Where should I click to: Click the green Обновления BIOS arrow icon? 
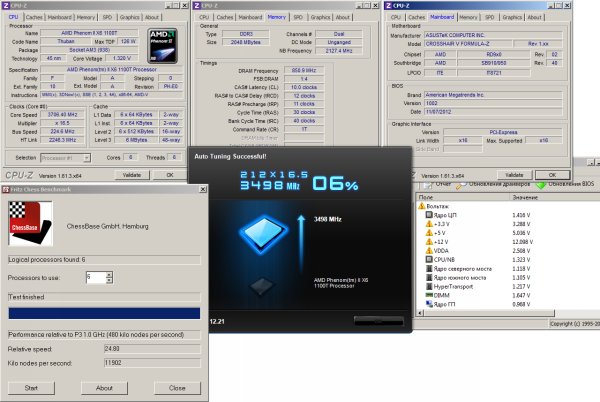[541, 185]
